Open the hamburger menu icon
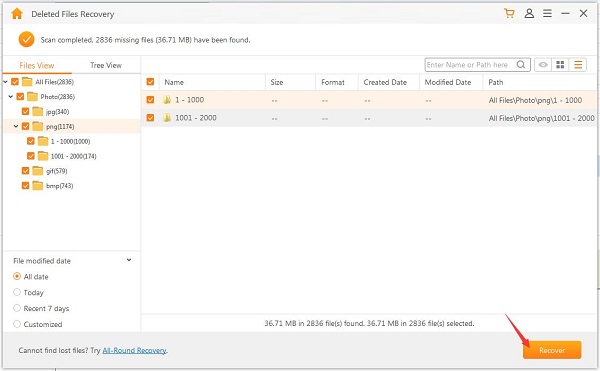600x371 pixels. coord(548,13)
